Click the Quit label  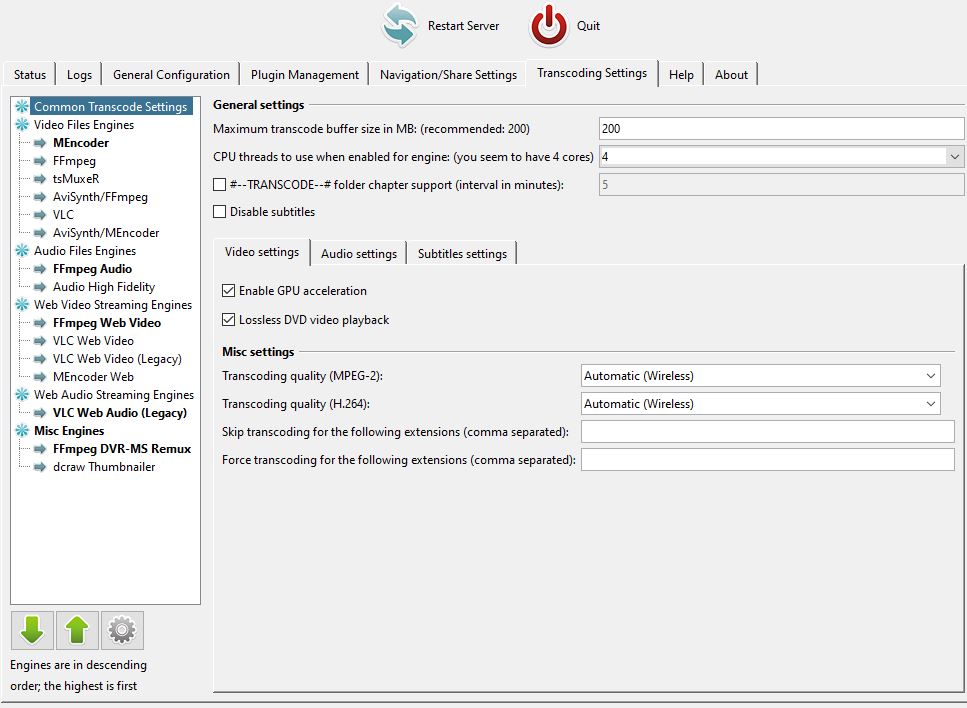pos(588,26)
